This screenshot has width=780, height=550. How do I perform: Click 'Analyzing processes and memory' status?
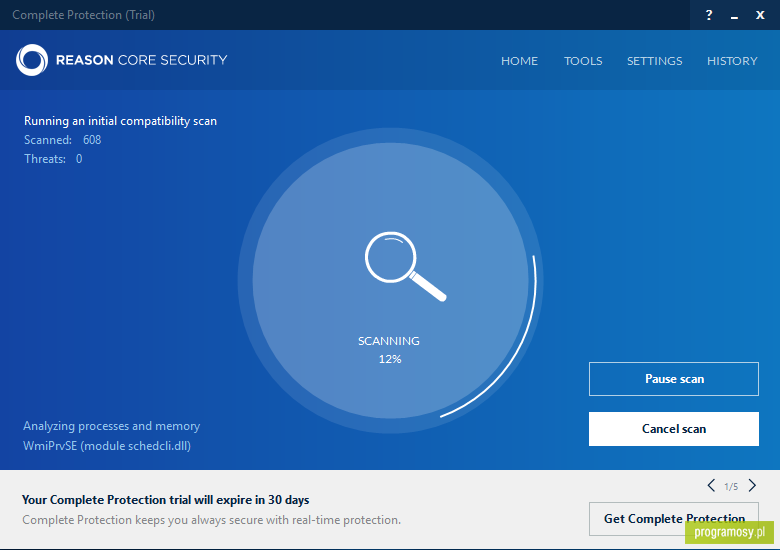(111, 426)
